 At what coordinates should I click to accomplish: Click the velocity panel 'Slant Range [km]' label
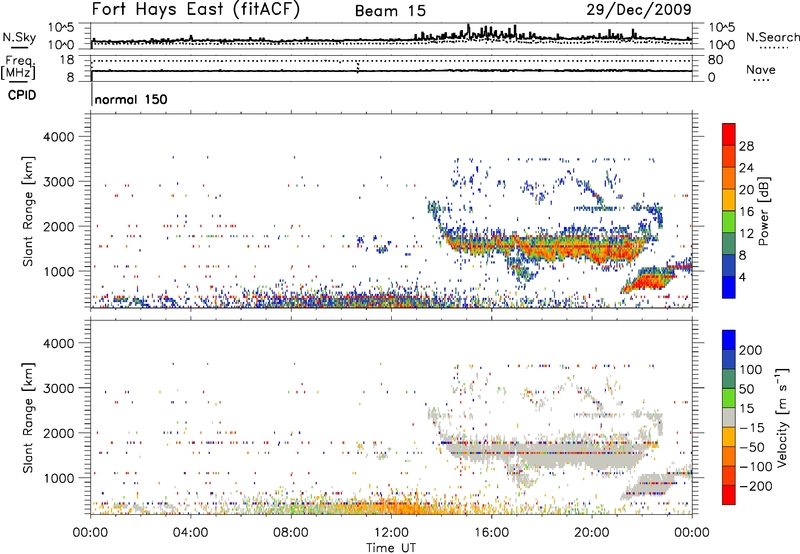pyautogui.click(x=28, y=417)
